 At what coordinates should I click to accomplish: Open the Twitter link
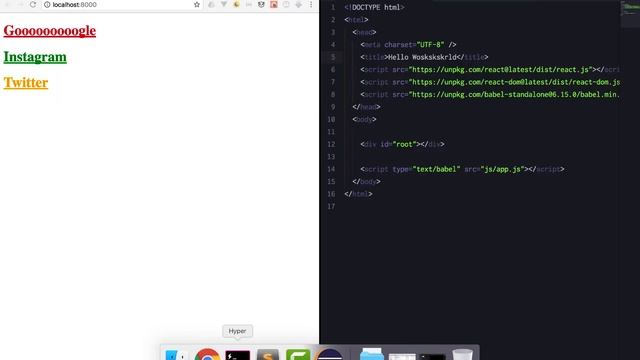click(x=26, y=83)
